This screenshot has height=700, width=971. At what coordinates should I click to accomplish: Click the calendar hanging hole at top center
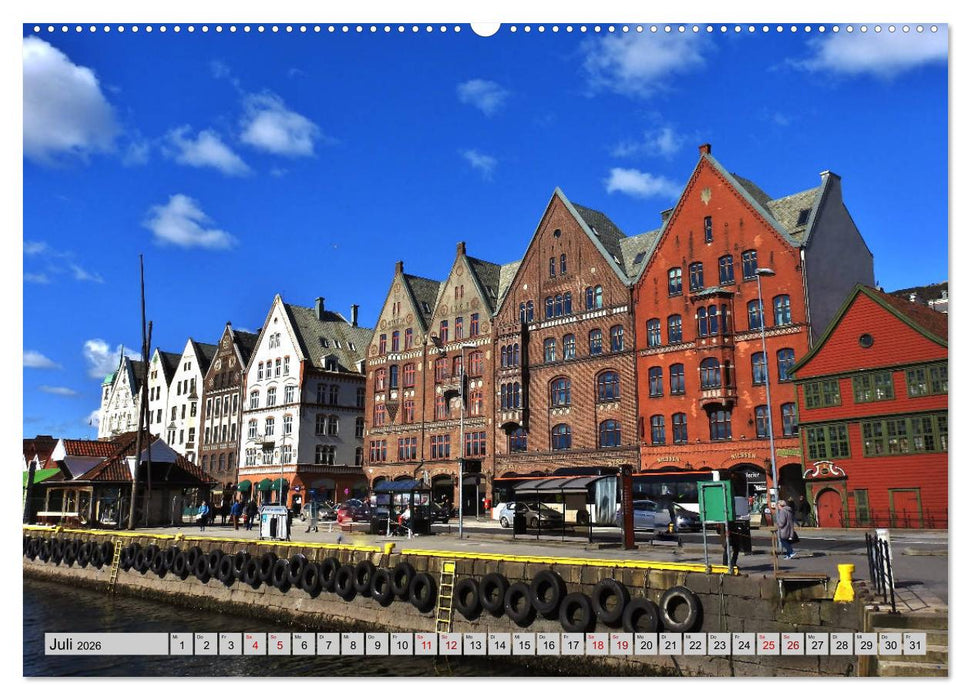point(485,28)
